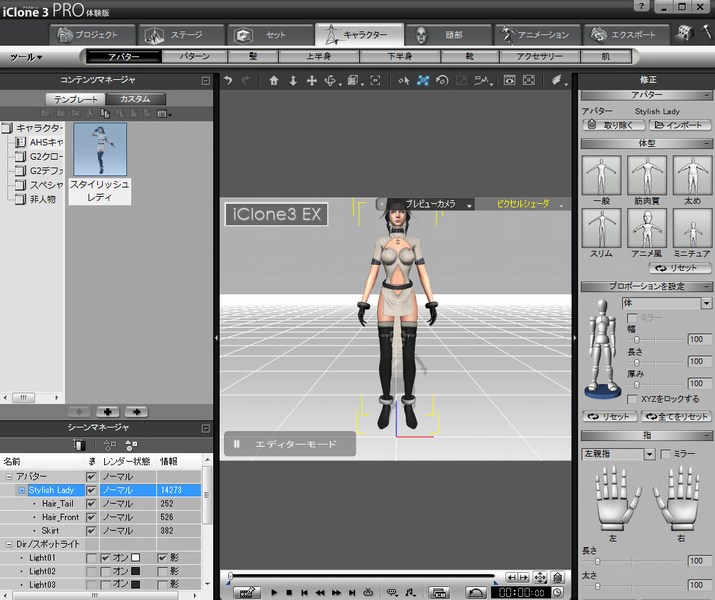Enable the Light02 オン checkbox
Screen dimensions: 715x600
click(x=106, y=571)
